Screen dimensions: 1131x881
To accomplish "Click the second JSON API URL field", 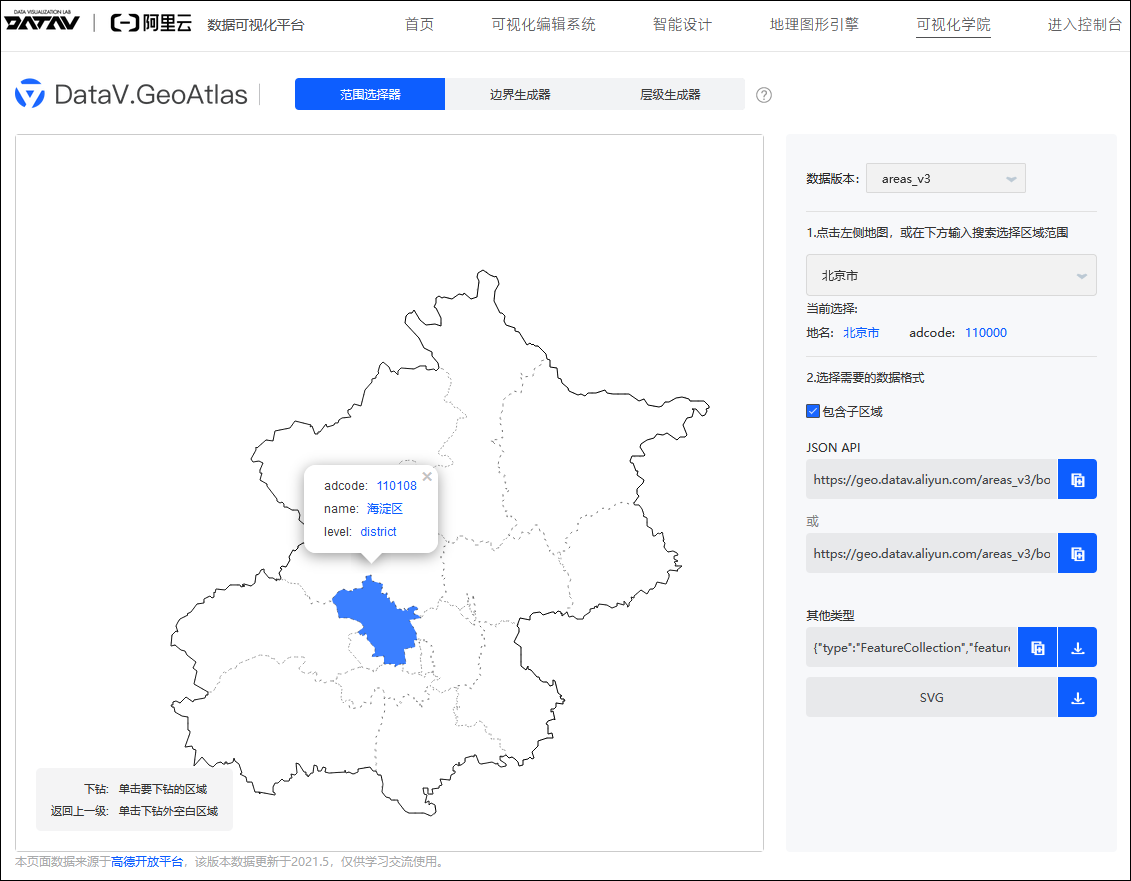I will pos(932,553).
